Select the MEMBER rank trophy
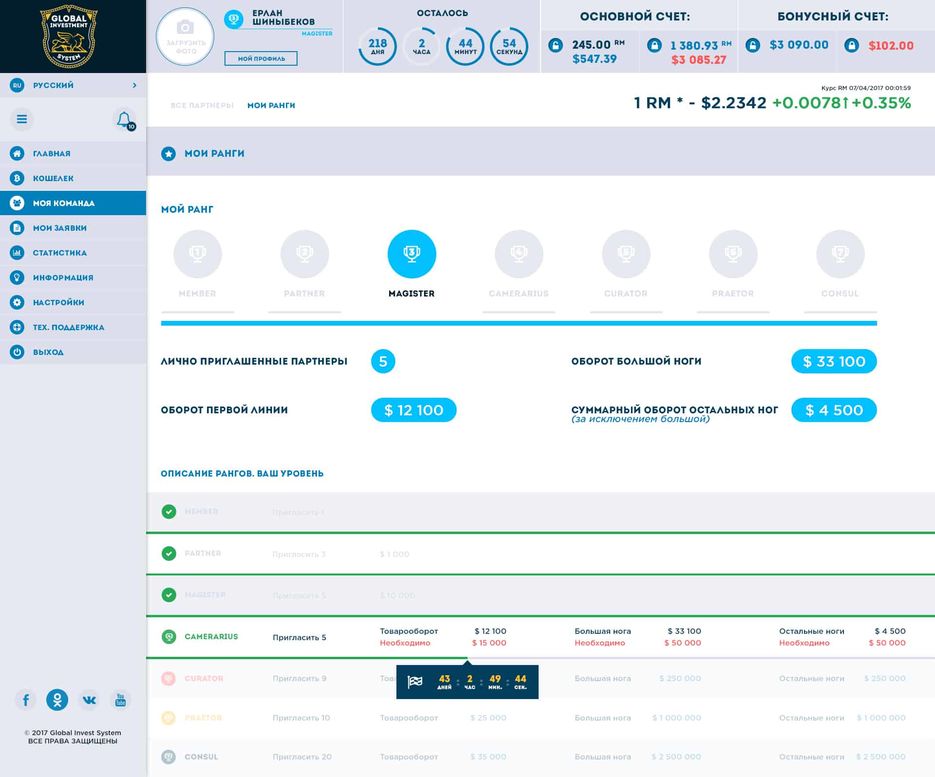This screenshot has width=935, height=777. pyautogui.click(x=197, y=254)
